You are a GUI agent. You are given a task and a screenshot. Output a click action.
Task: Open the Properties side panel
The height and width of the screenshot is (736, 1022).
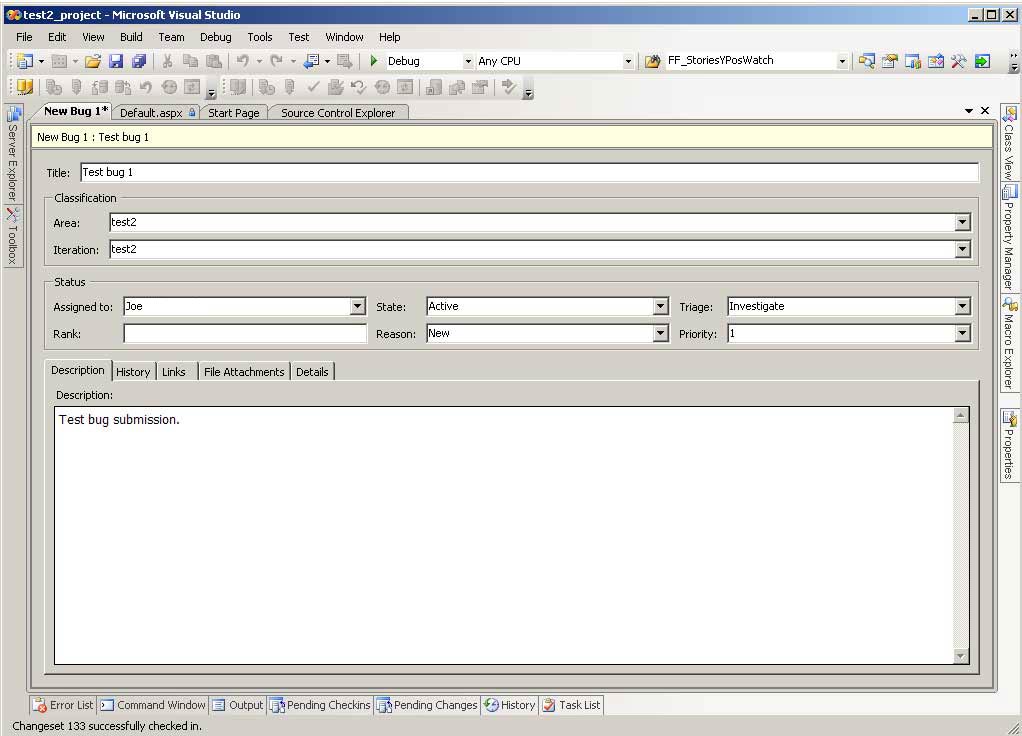[1009, 447]
